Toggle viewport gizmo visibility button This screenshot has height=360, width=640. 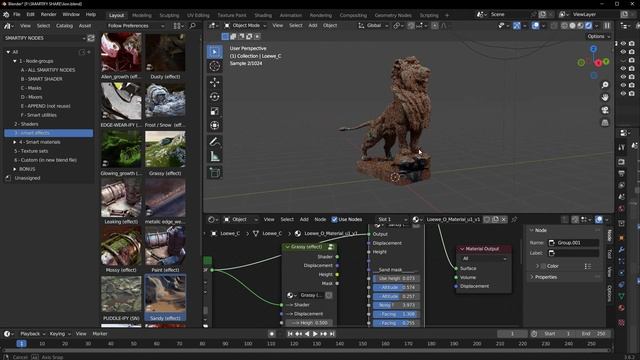tap(517, 26)
